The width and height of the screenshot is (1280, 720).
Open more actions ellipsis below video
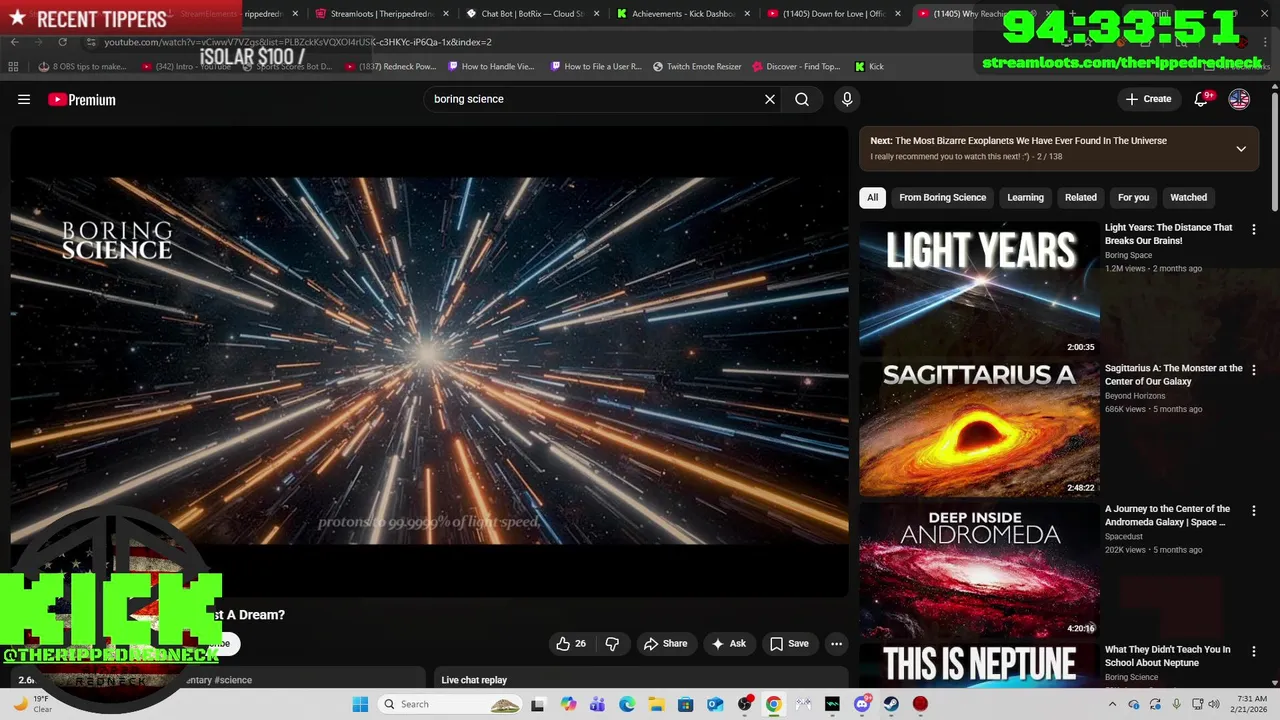click(x=837, y=644)
